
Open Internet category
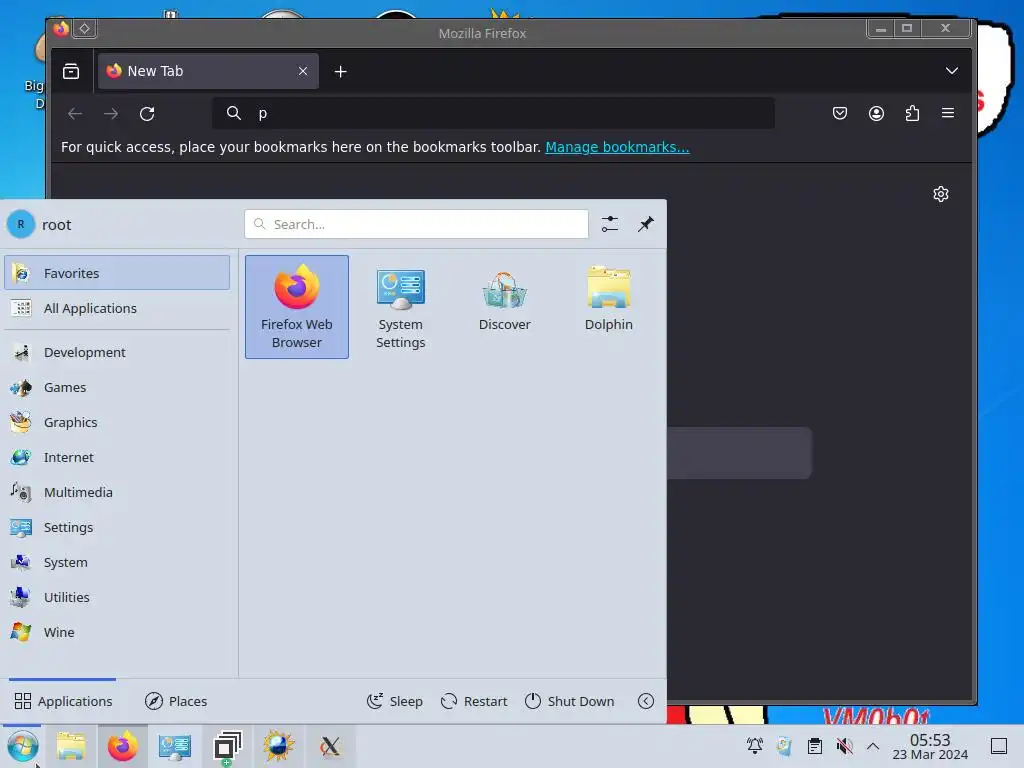point(117,457)
